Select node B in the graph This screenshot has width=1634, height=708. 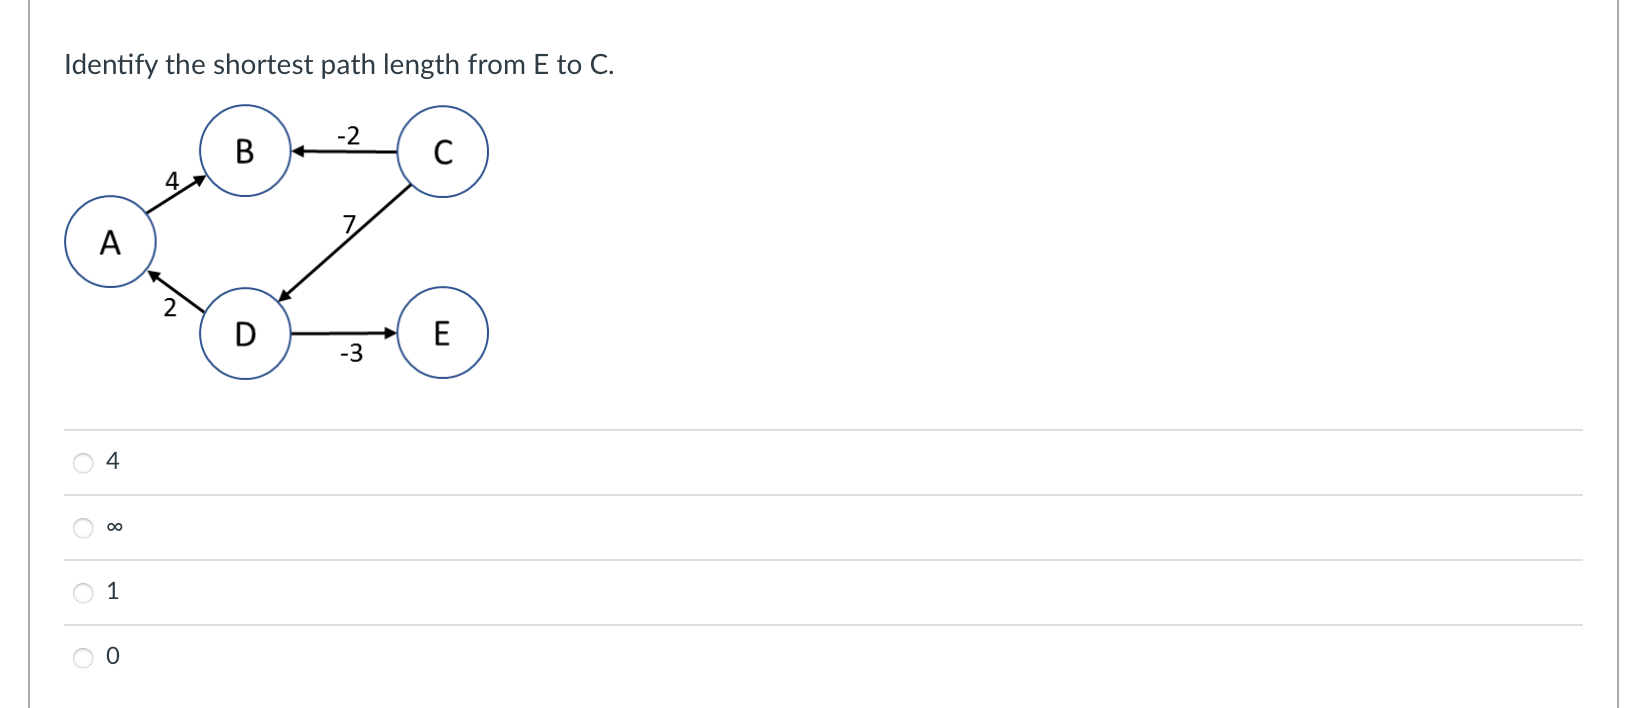coord(245,151)
